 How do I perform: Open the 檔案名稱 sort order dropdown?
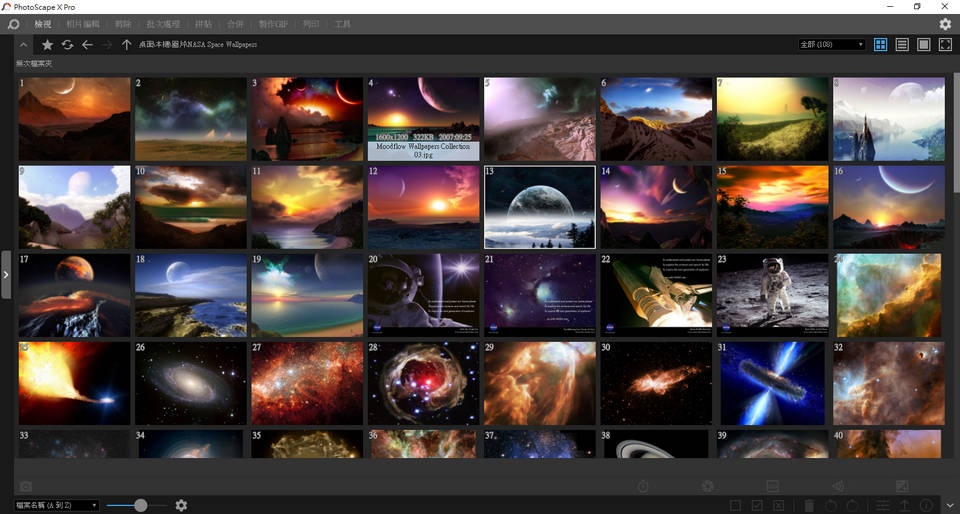pos(57,506)
